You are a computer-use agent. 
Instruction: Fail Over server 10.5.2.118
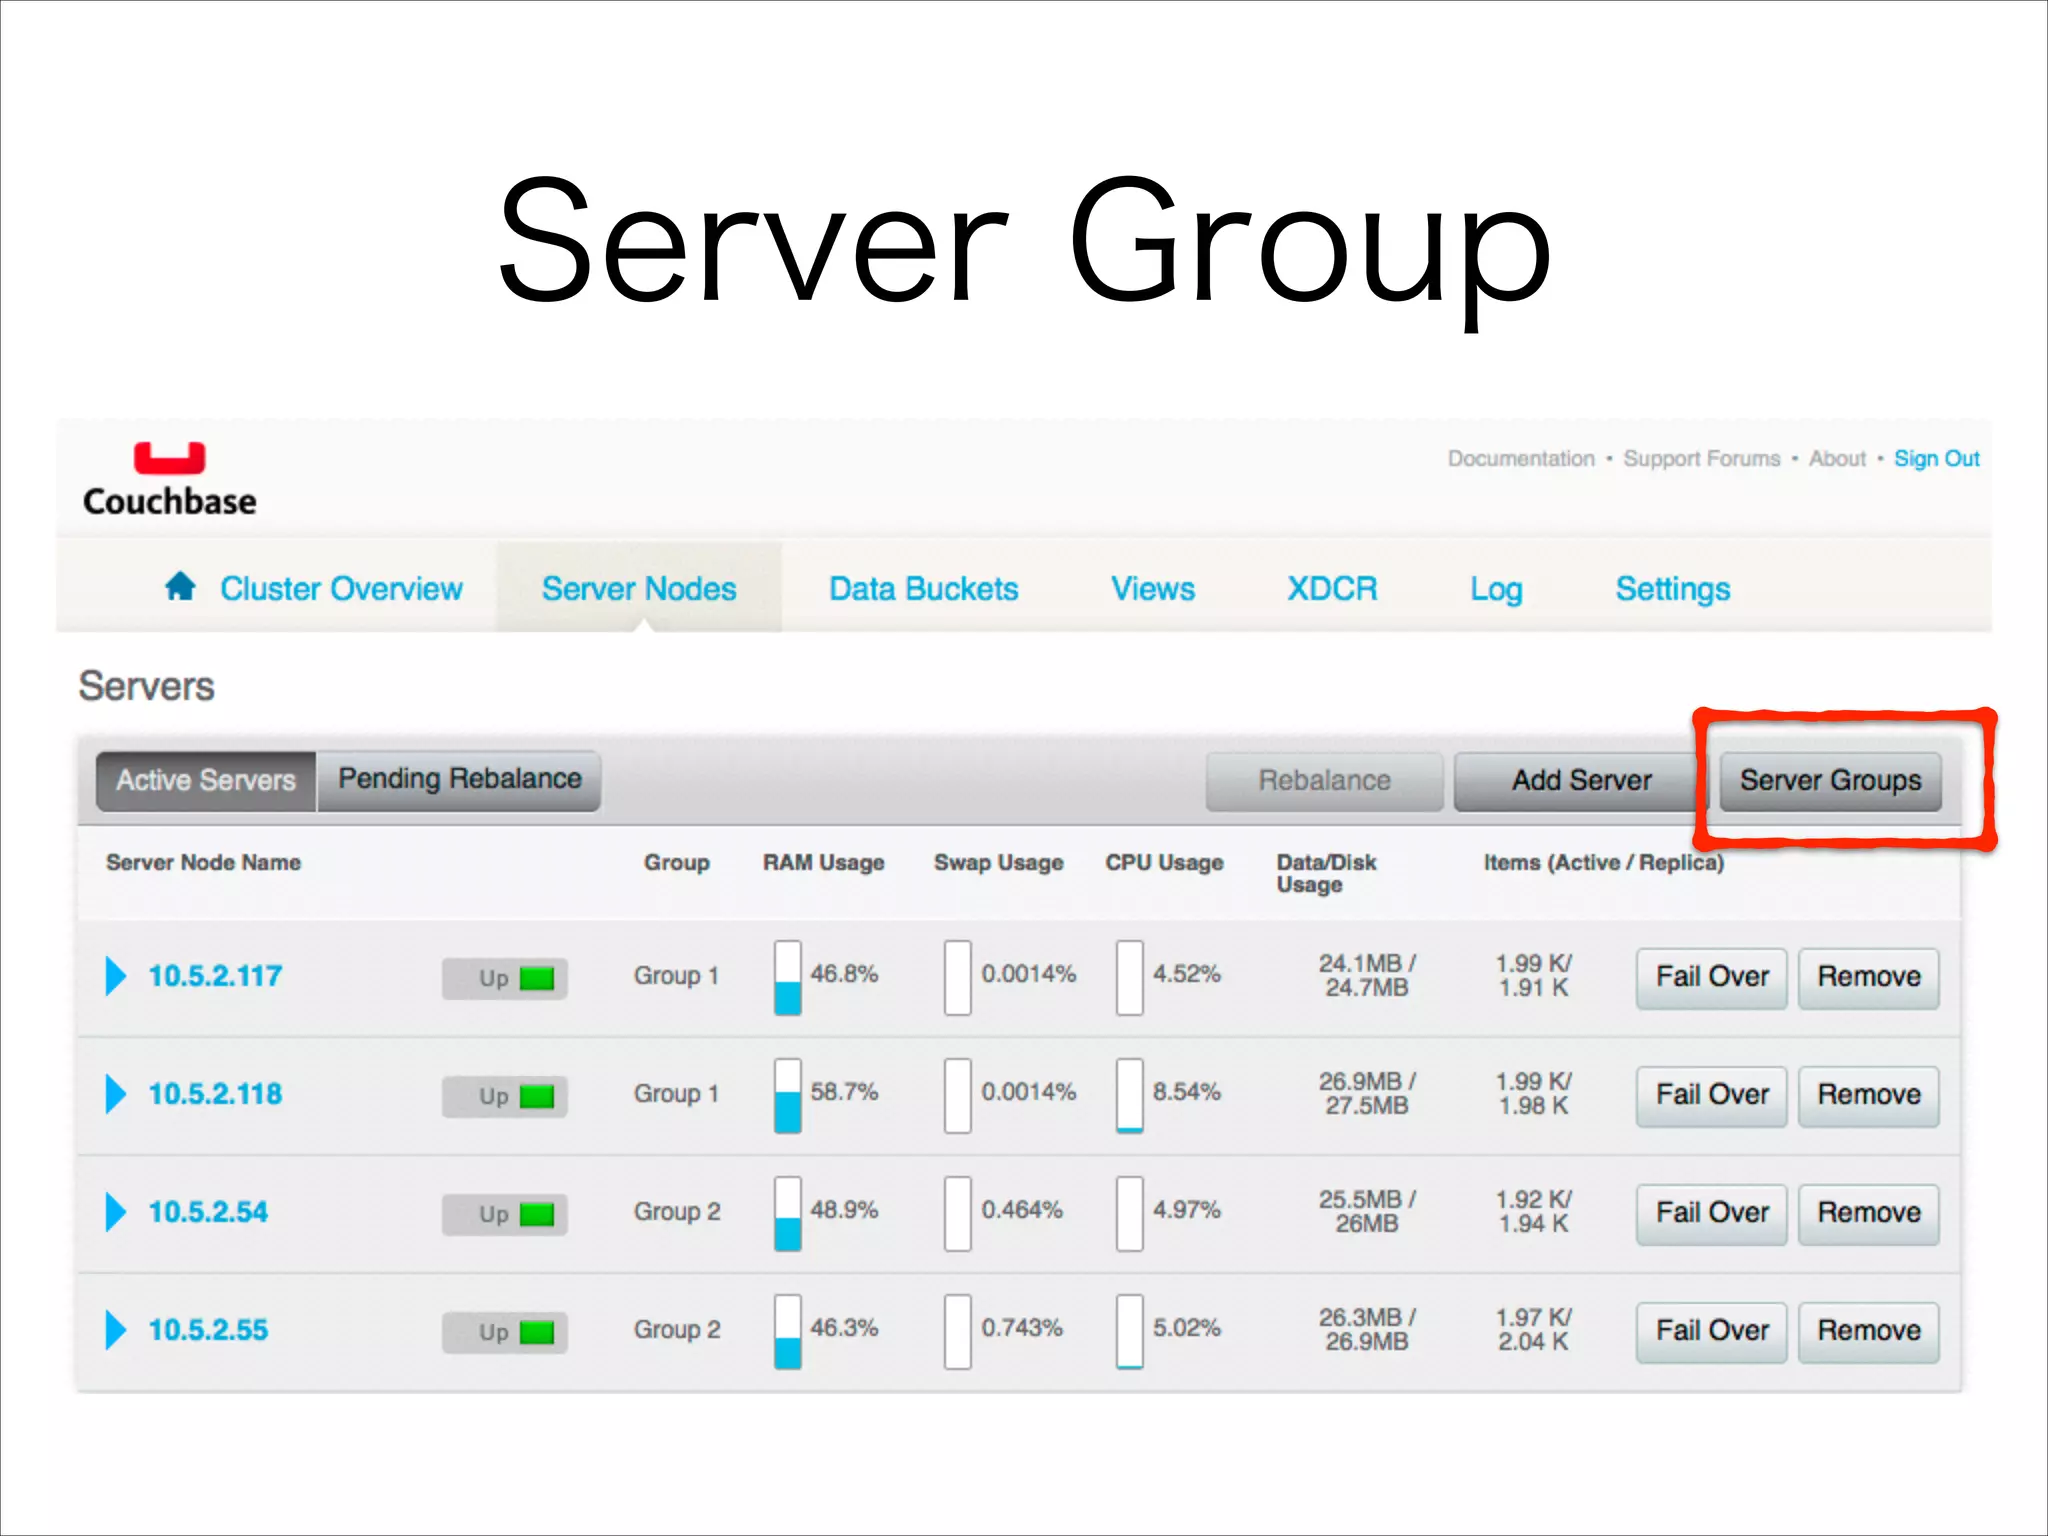pos(1712,1095)
